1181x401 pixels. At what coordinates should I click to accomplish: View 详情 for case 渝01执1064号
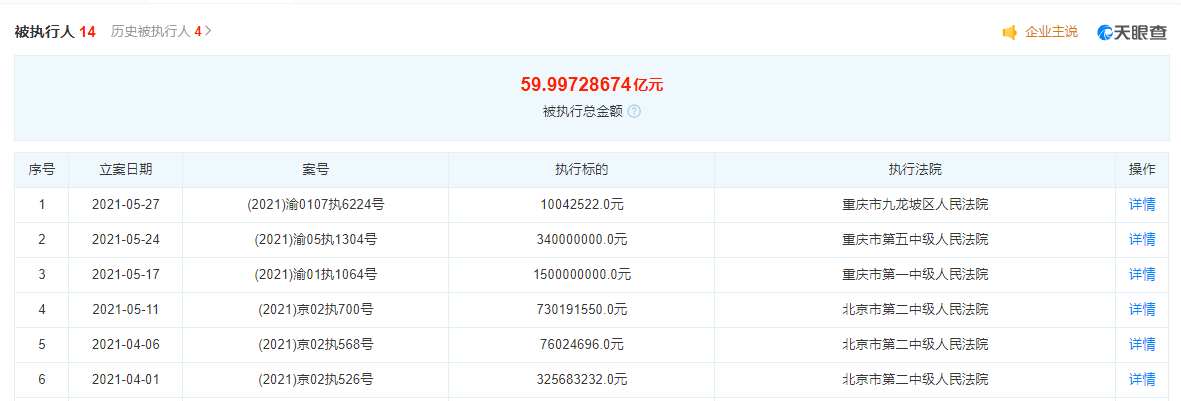coord(1142,274)
